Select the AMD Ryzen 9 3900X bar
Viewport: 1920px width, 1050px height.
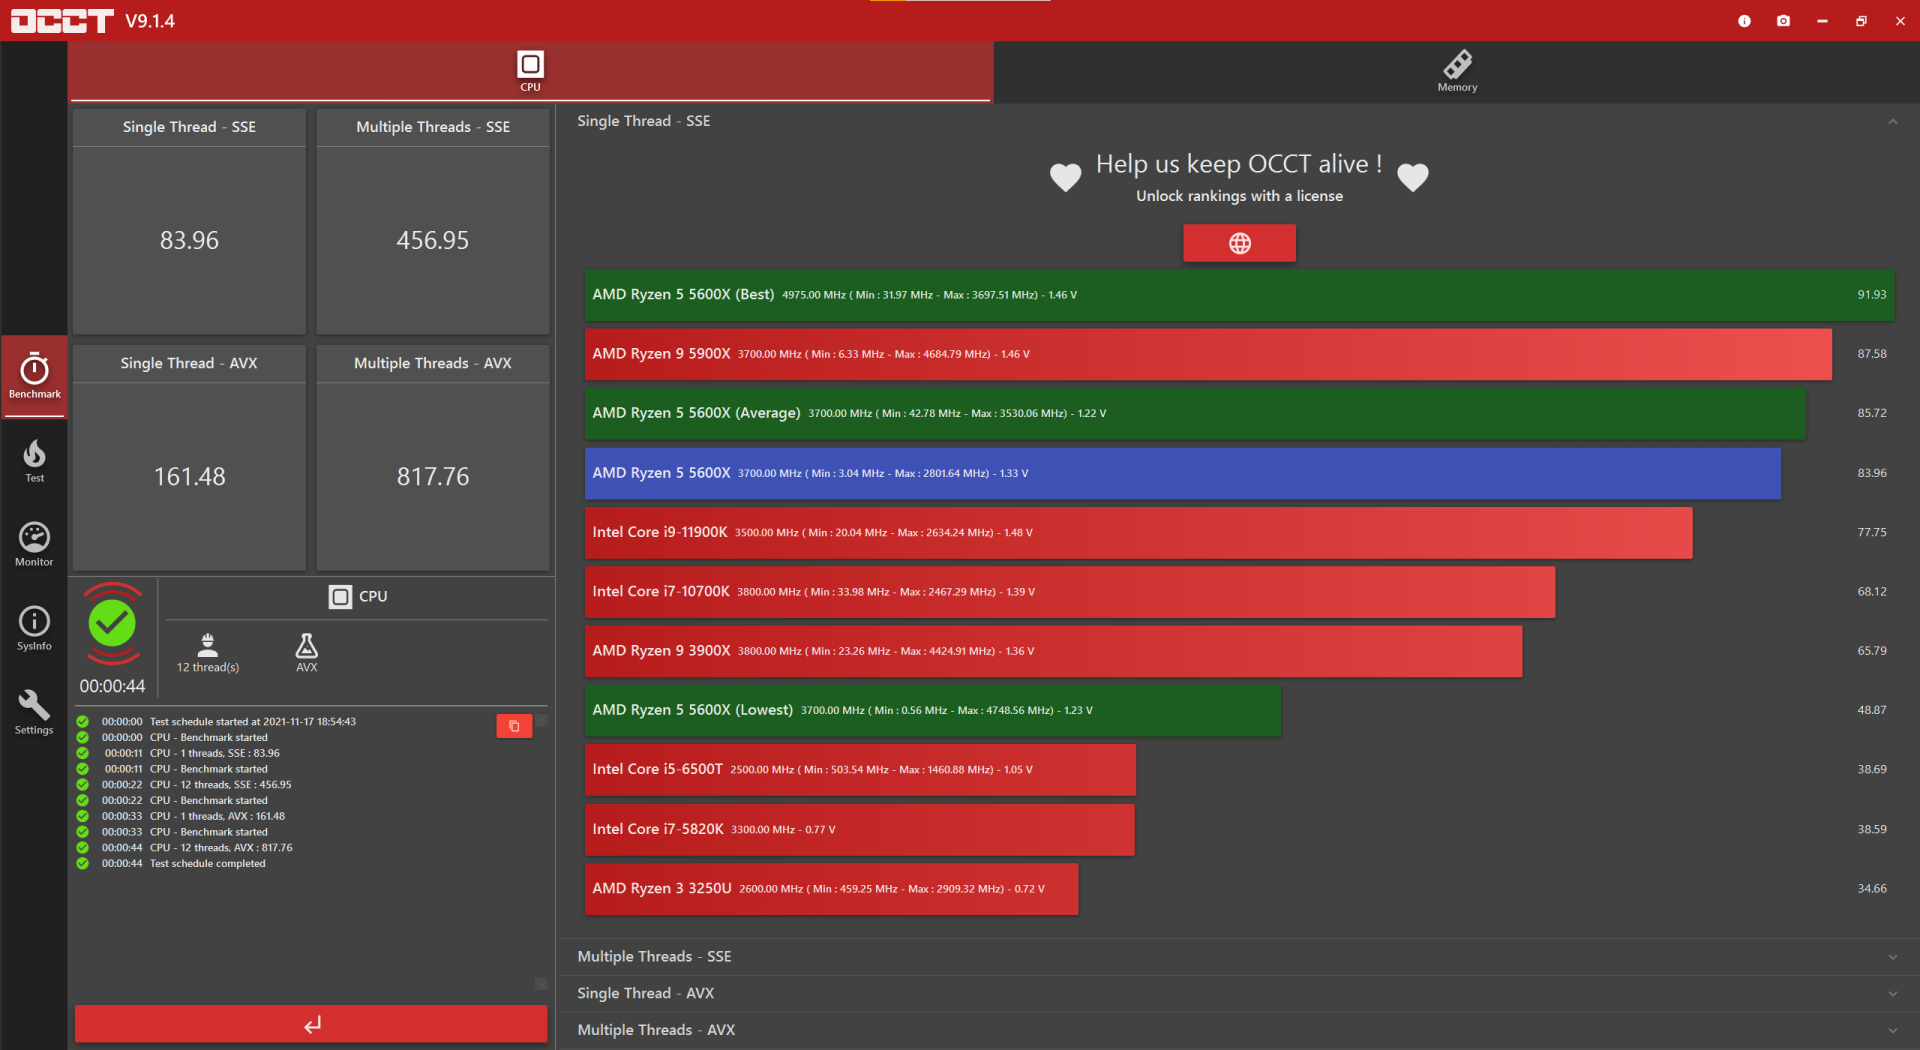click(x=1054, y=651)
